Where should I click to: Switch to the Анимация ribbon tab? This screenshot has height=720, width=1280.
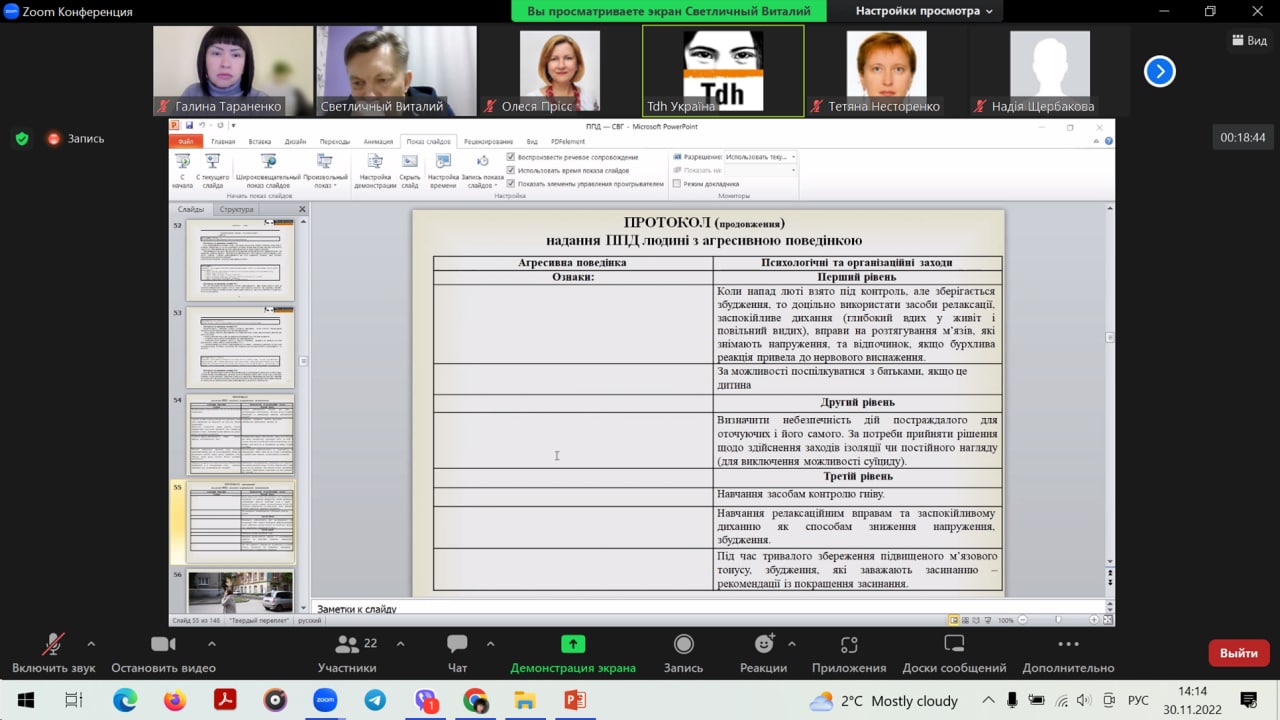(x=378, y=142)
